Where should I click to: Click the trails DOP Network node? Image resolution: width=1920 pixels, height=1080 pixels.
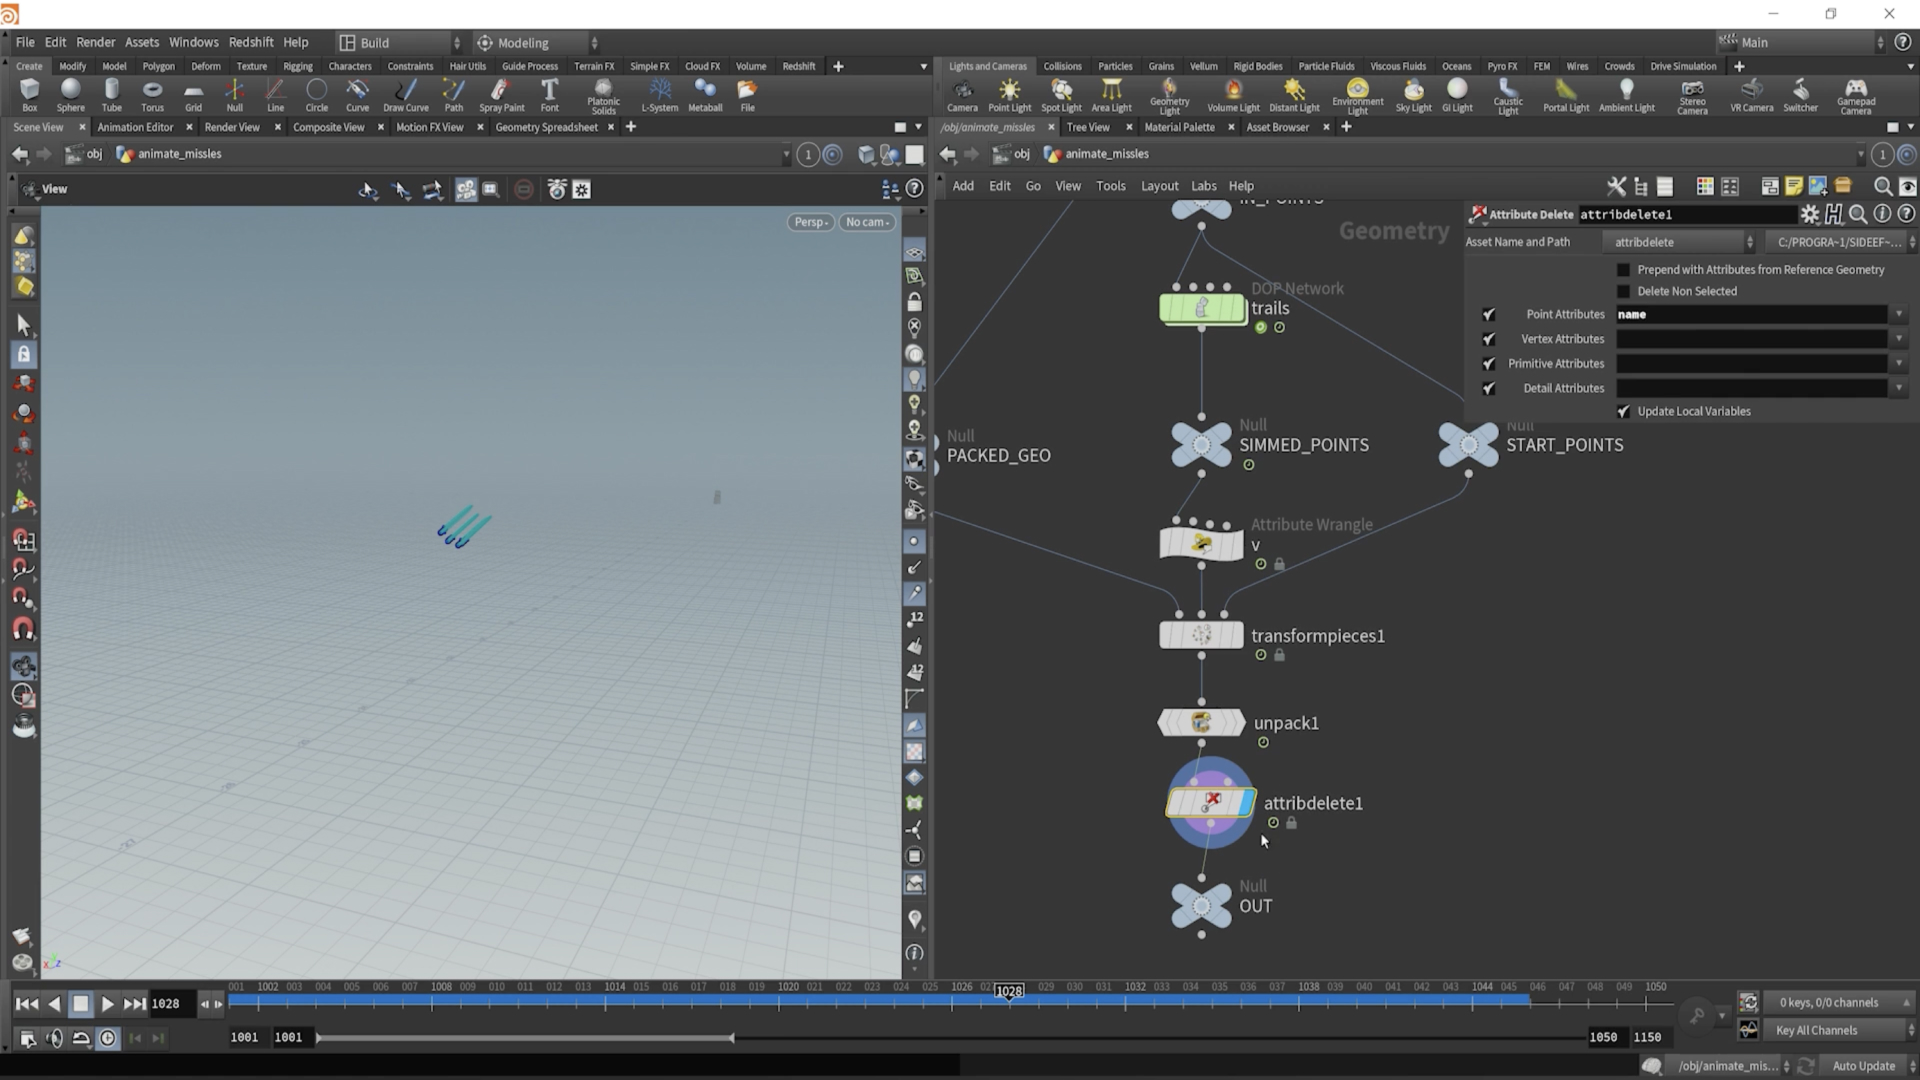tap(1202, 308)
